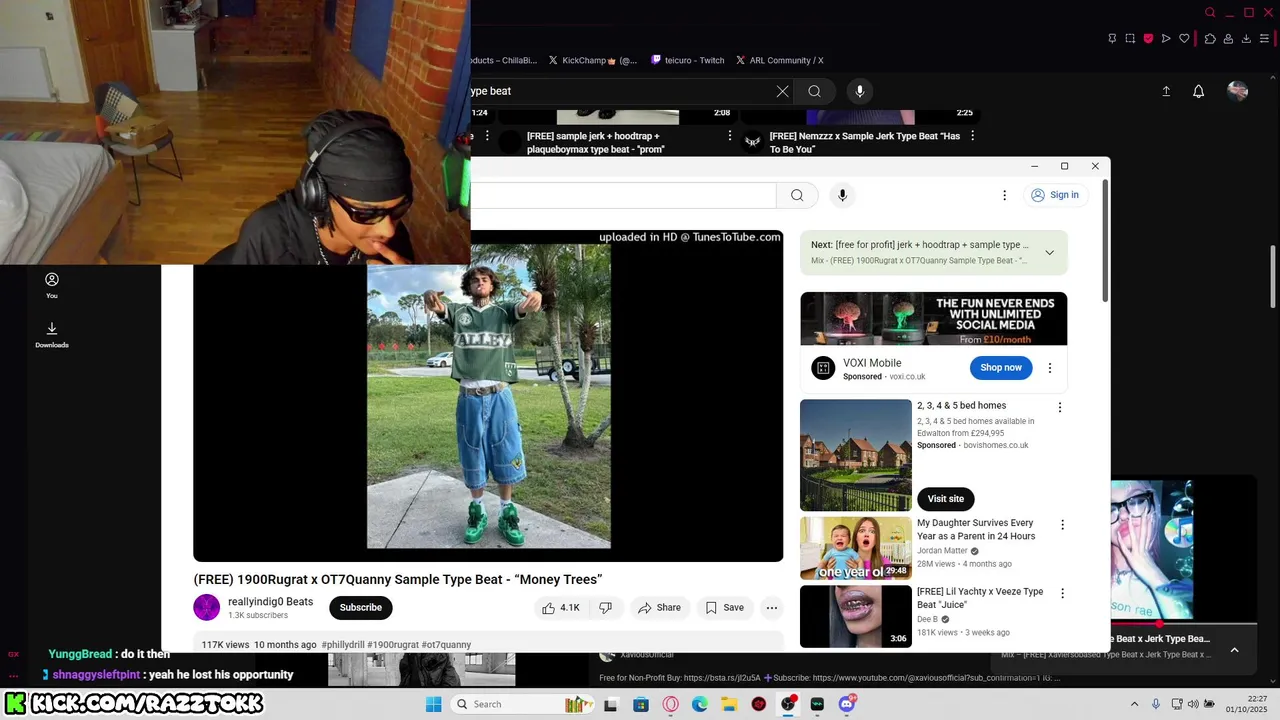This screenshot has width=1280, height=720.
Task: Expand the Next mix playlist chevron
Action: point(1049,252)
